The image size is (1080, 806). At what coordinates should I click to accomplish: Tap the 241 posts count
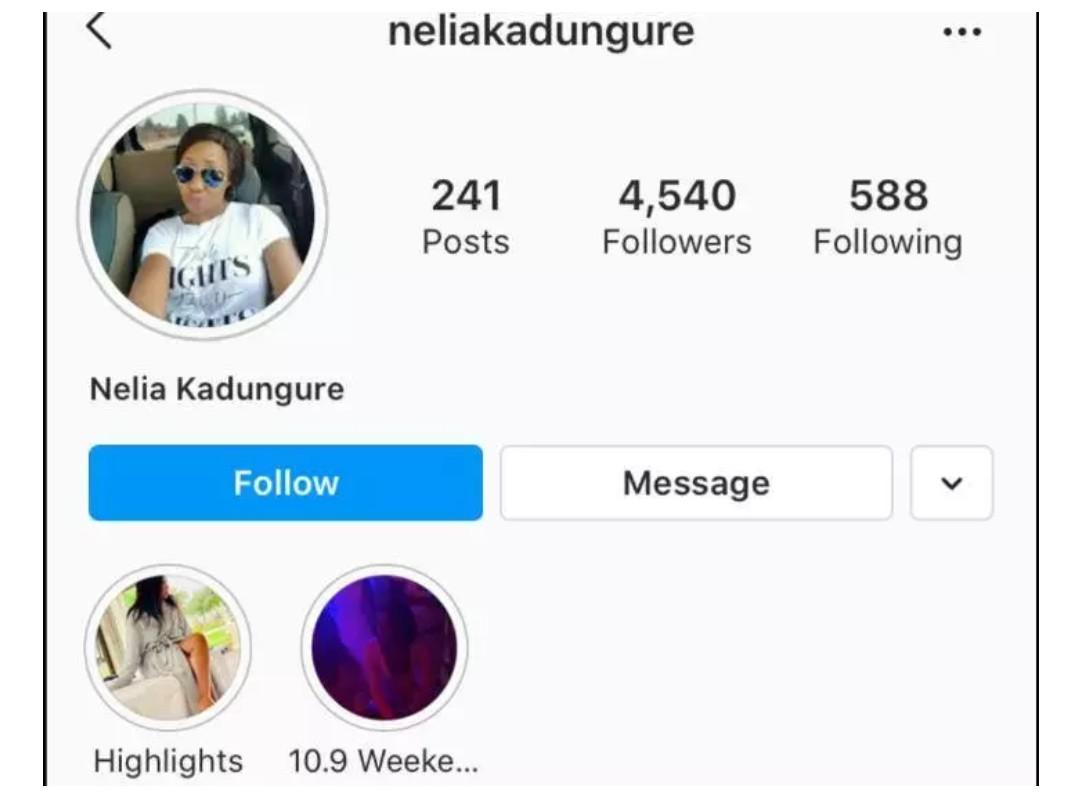click(466, 196)
